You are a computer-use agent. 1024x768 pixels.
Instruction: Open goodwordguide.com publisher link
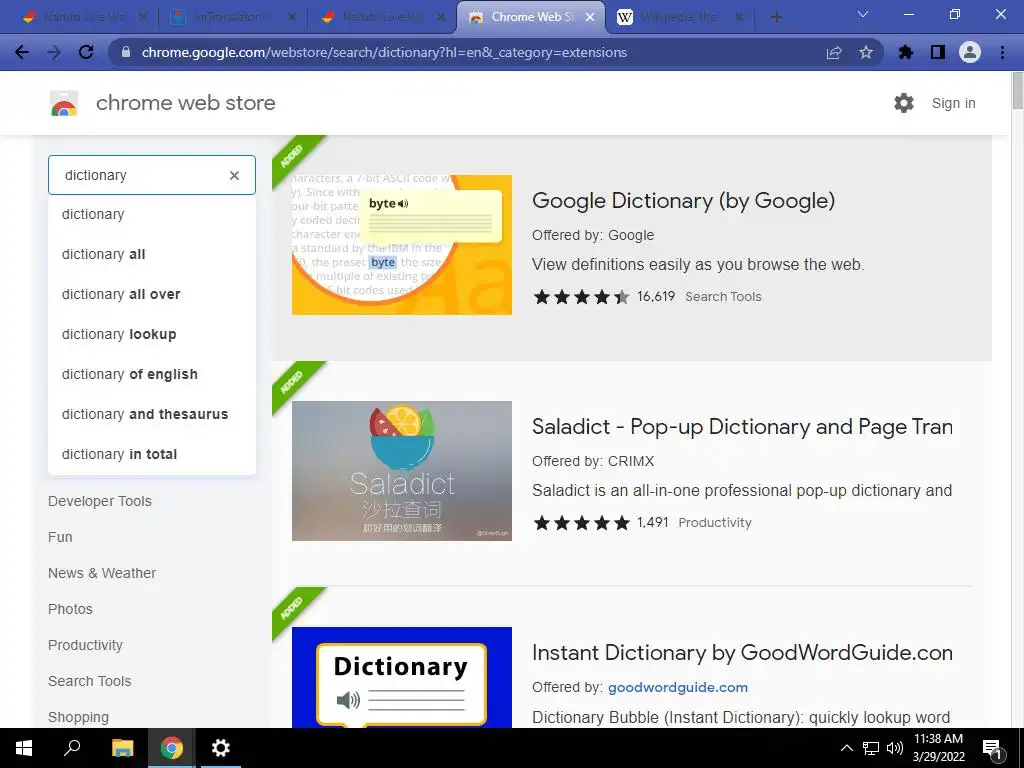pos(678,687)
